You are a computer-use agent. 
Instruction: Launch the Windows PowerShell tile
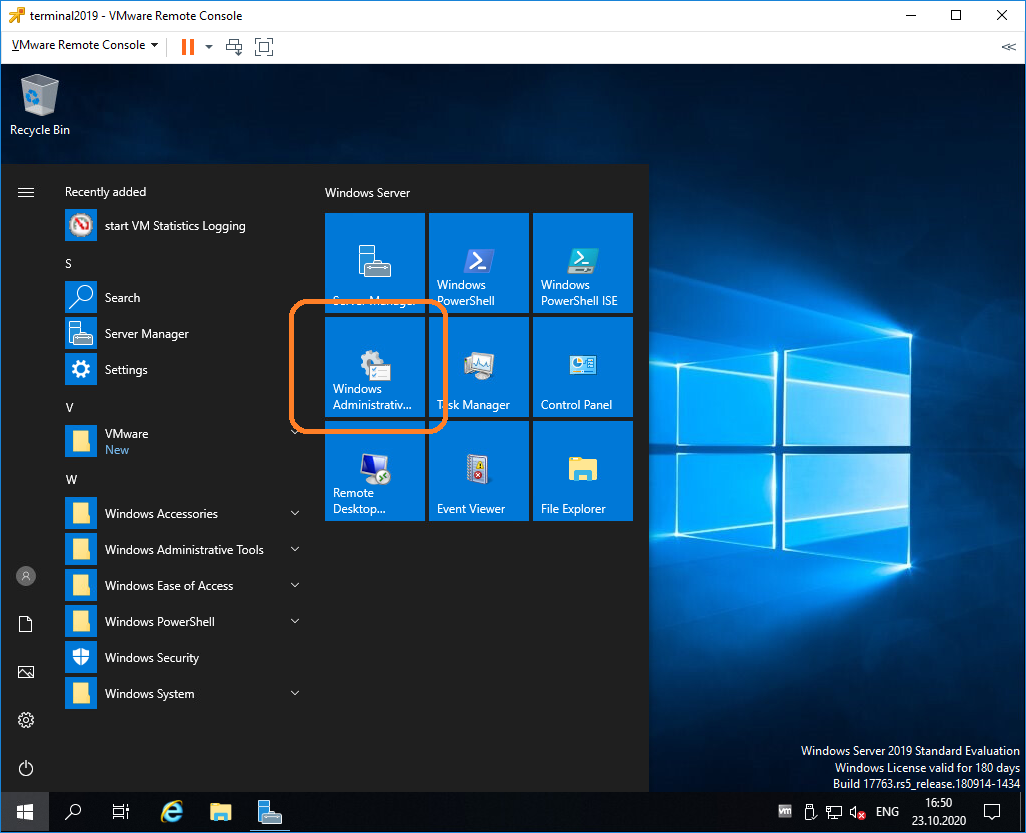point(479,263)
